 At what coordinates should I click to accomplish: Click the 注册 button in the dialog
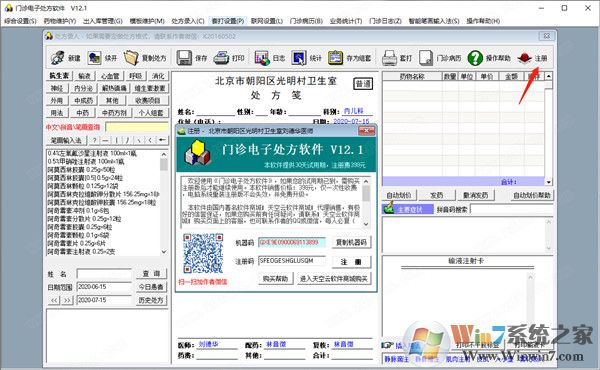[351, 262]
